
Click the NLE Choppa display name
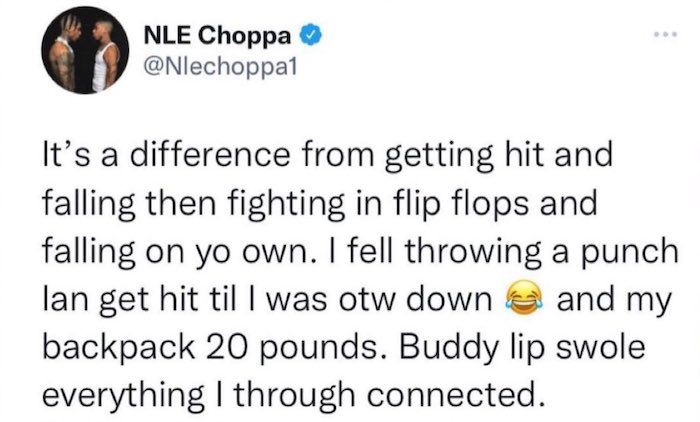point(217,35)
